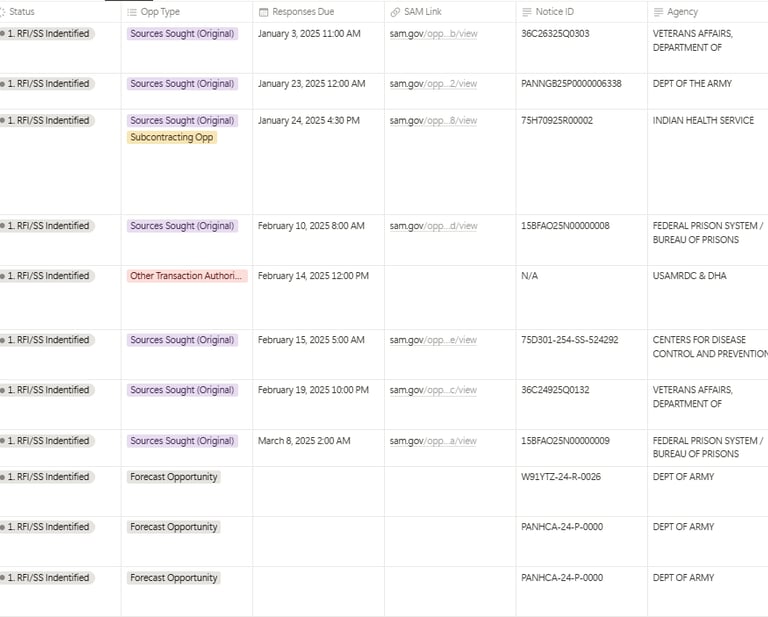This screenshot has height=617, width=768.
Task: Click the Notice ID text column icon
Action: (527, 12)
